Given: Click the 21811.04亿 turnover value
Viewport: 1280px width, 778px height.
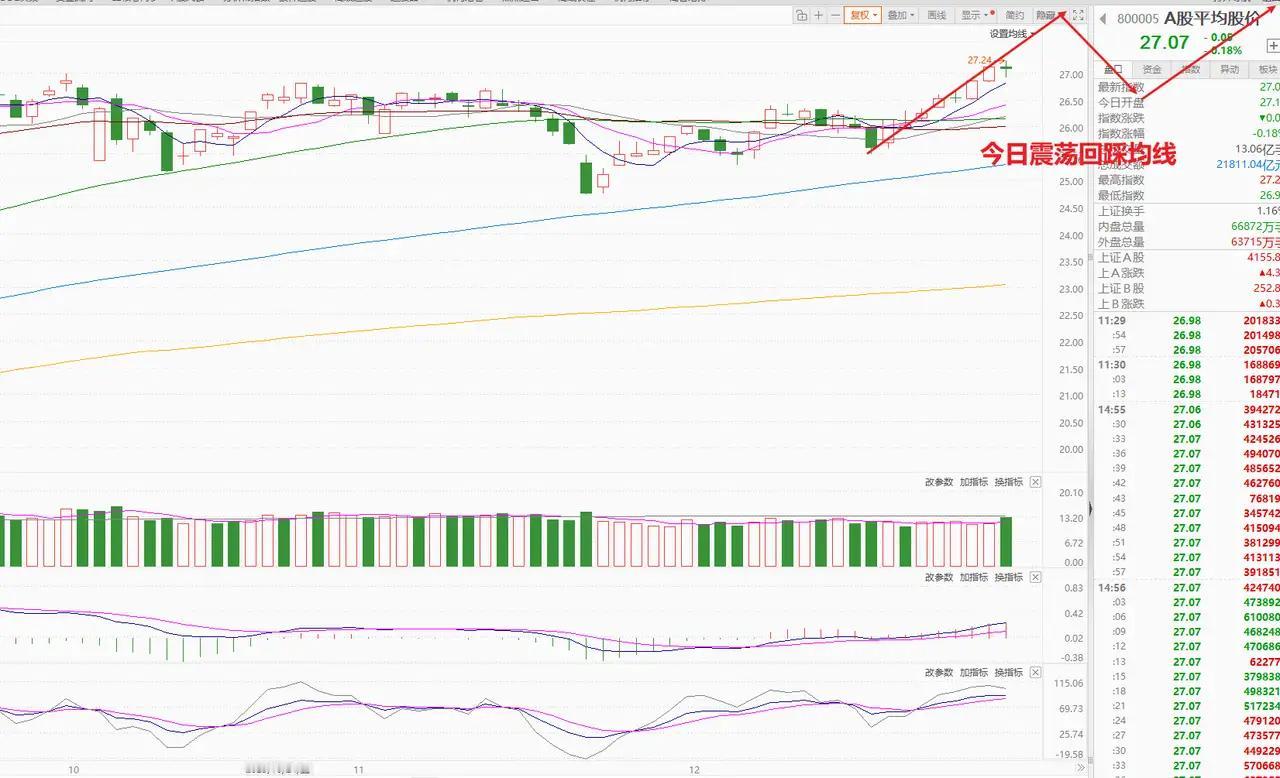Looking at the screenshot, I should coord(1248,164).
